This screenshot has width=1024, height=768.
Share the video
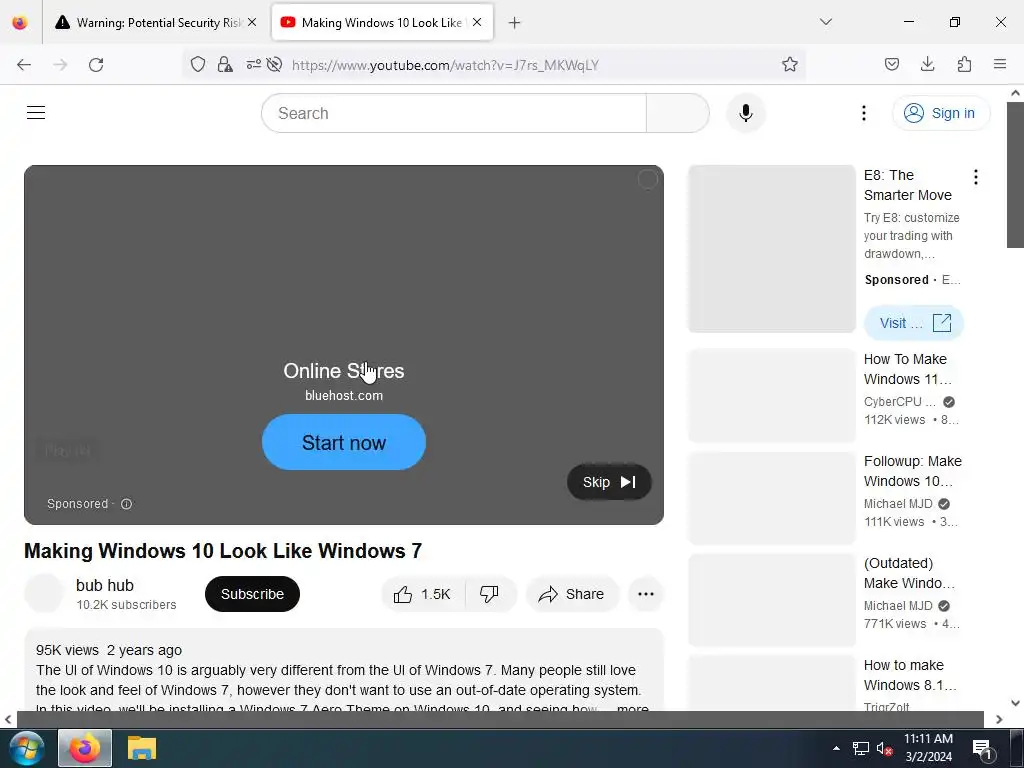(572, 594)
